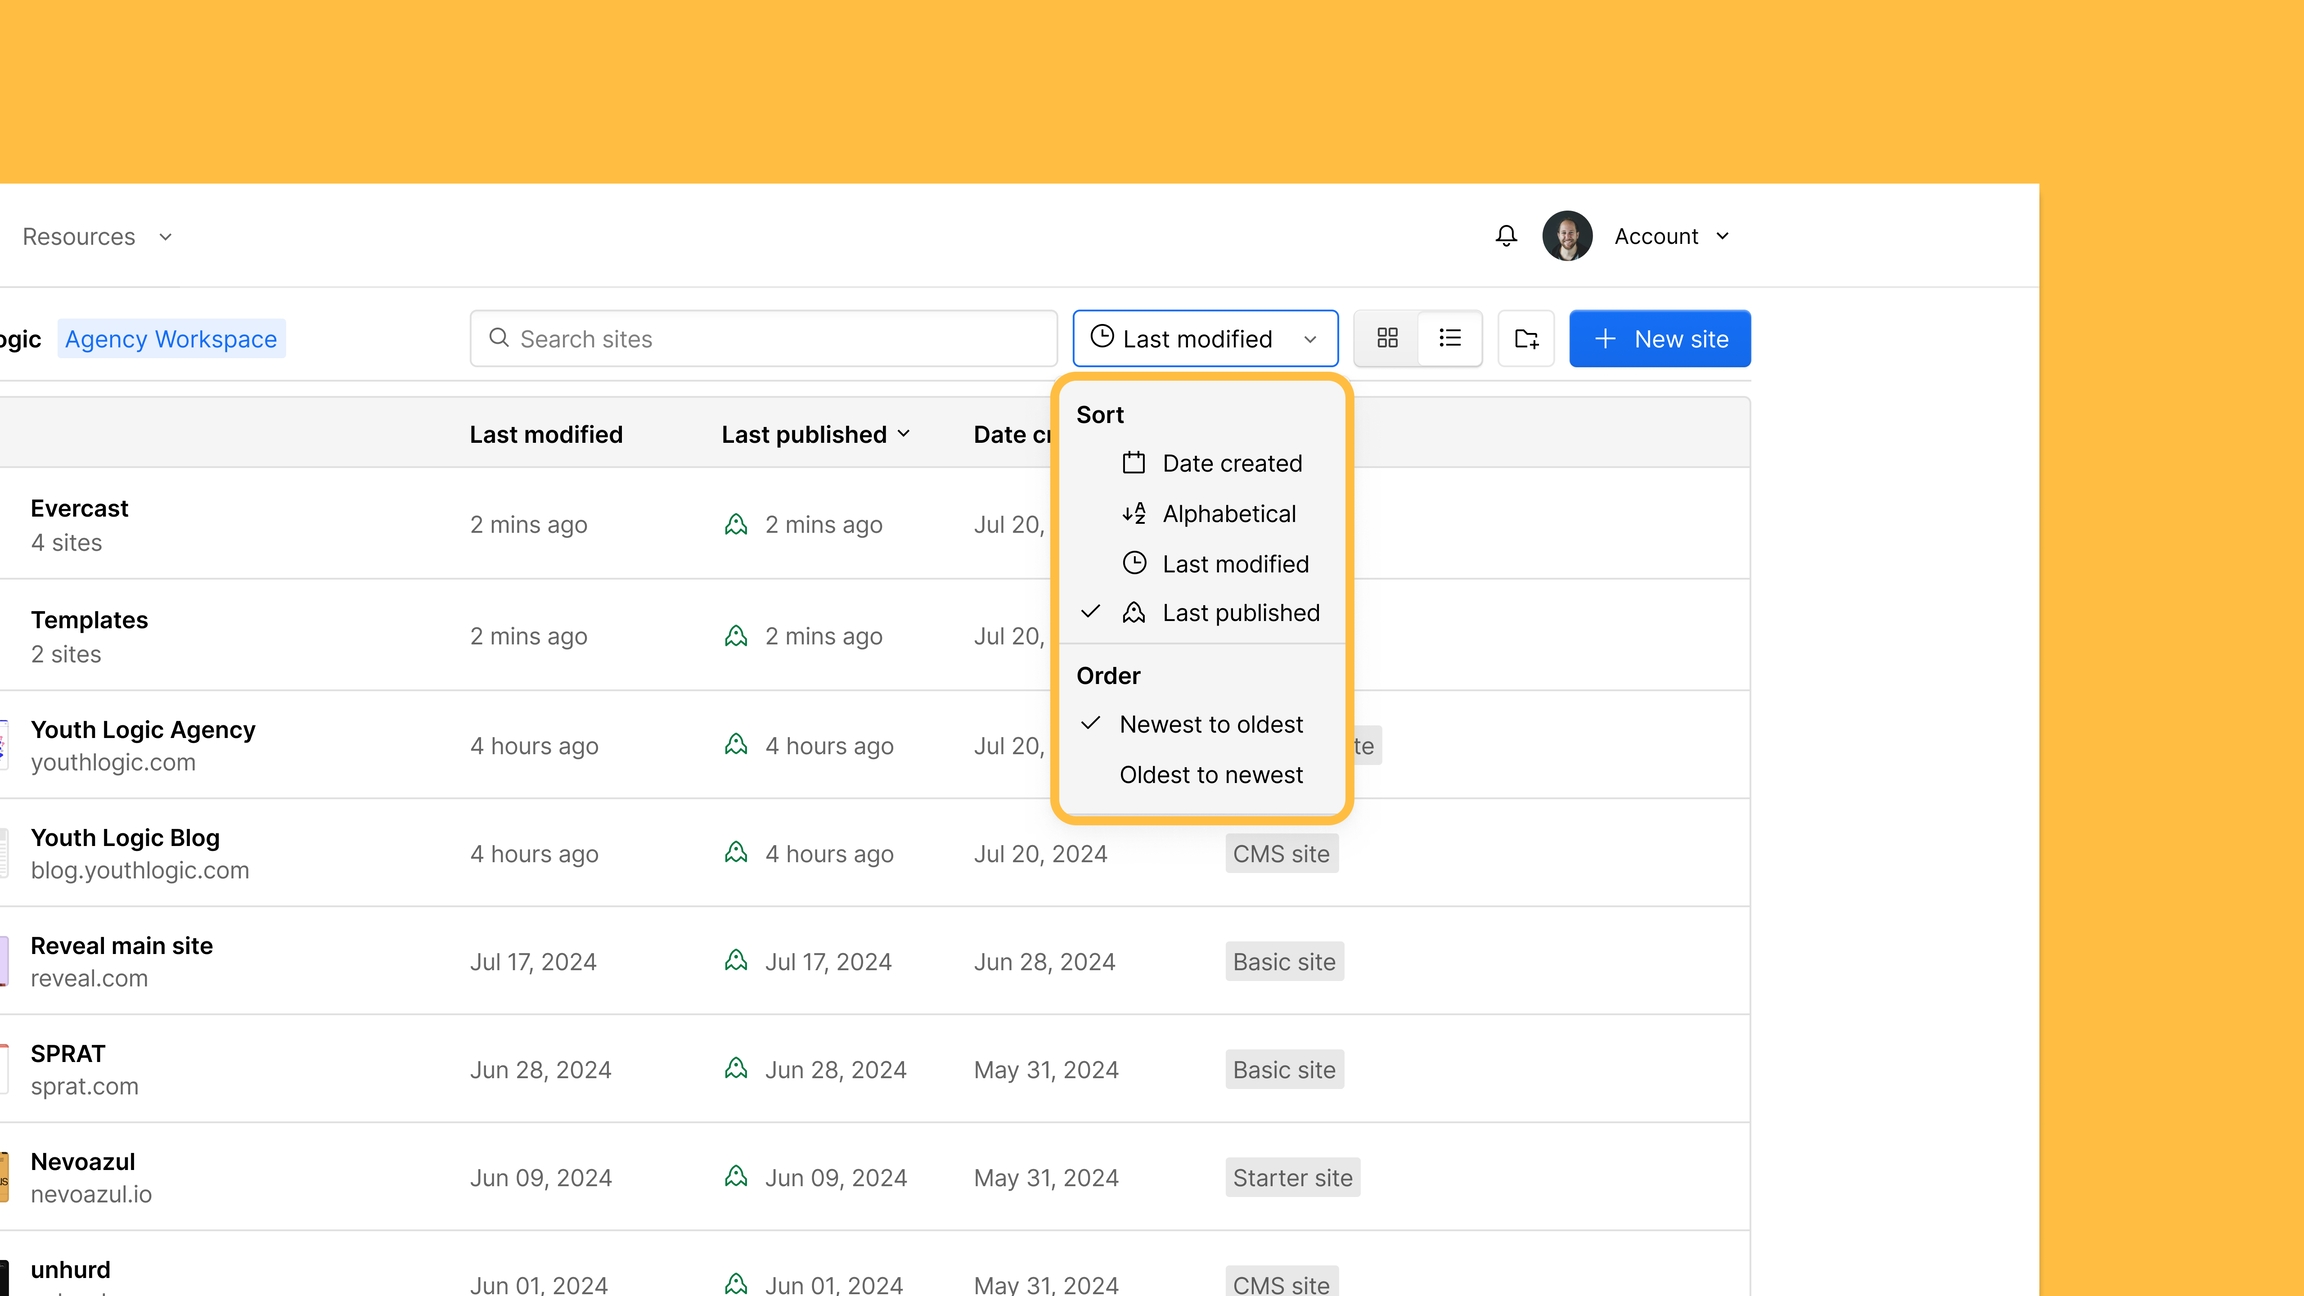This screenshot has height=1296, width=2304.
Task: Select Newest to oldest ordering
Action: (1211, 724)
